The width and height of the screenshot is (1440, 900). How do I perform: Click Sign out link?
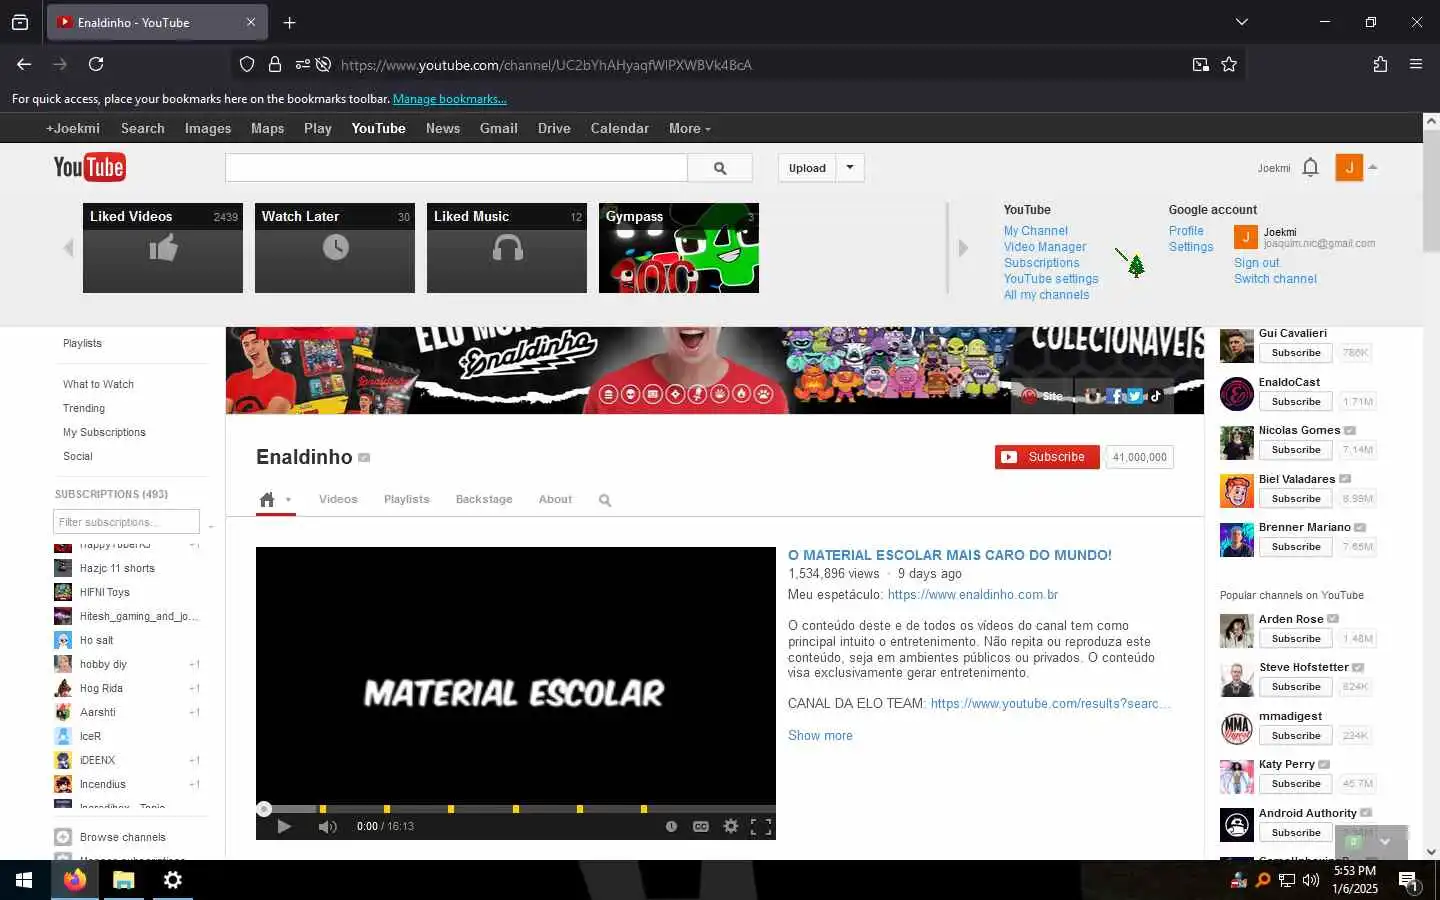(1256, 263)
